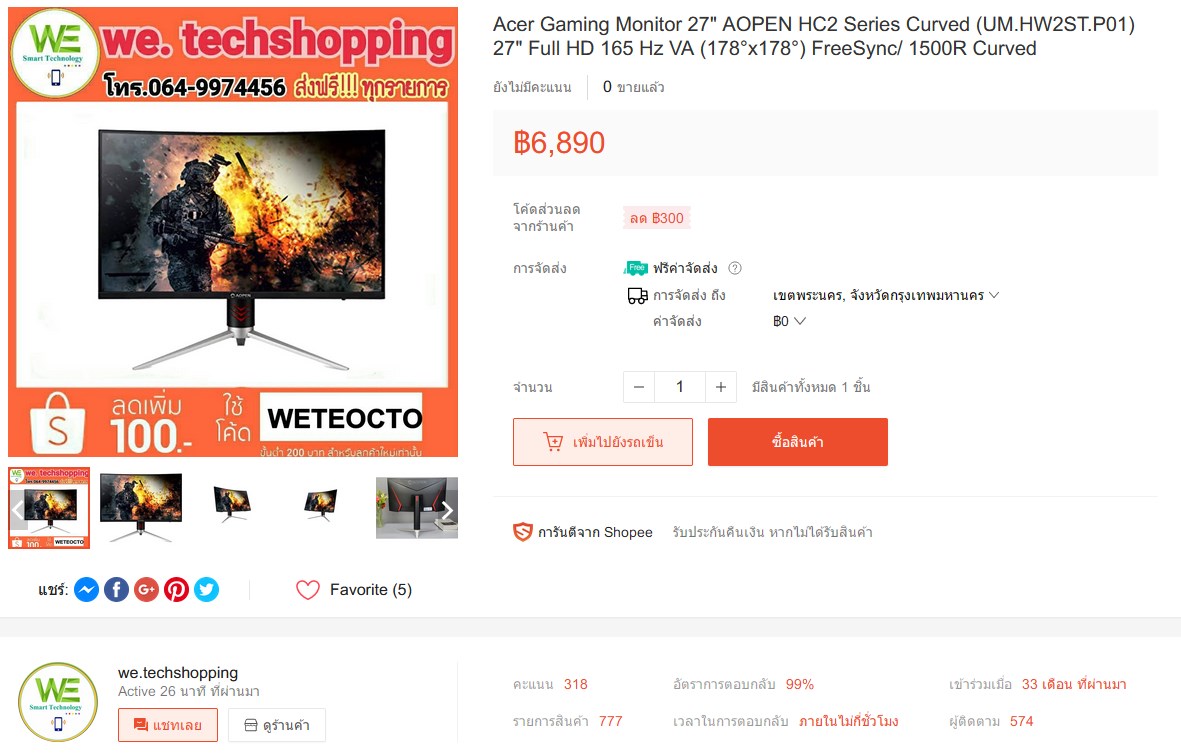Click the heart Favorite icon
The width and height of the screenshot is (1181, 753).
[x=308, y=590]
